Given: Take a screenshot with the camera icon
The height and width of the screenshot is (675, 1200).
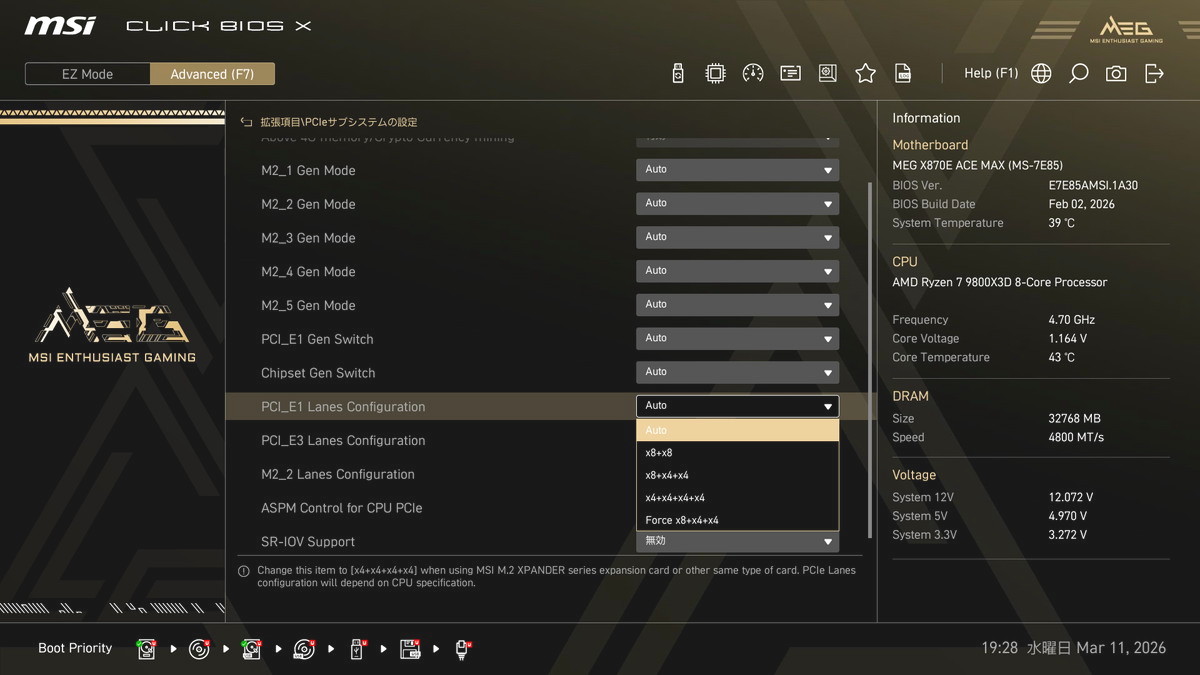Looking at the screenshot, I should 1116,73.
